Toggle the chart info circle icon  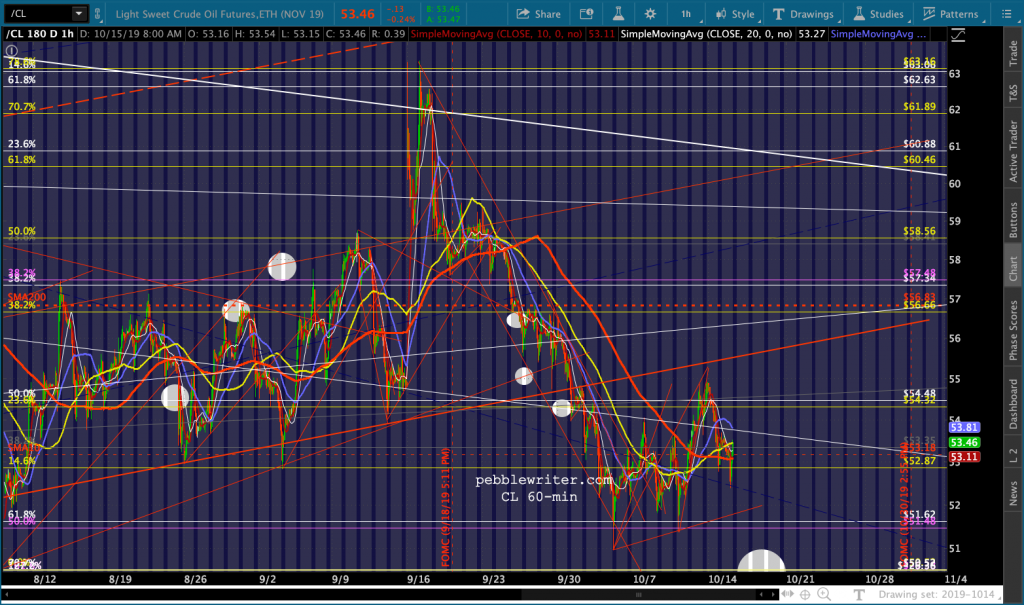[11, 50]
